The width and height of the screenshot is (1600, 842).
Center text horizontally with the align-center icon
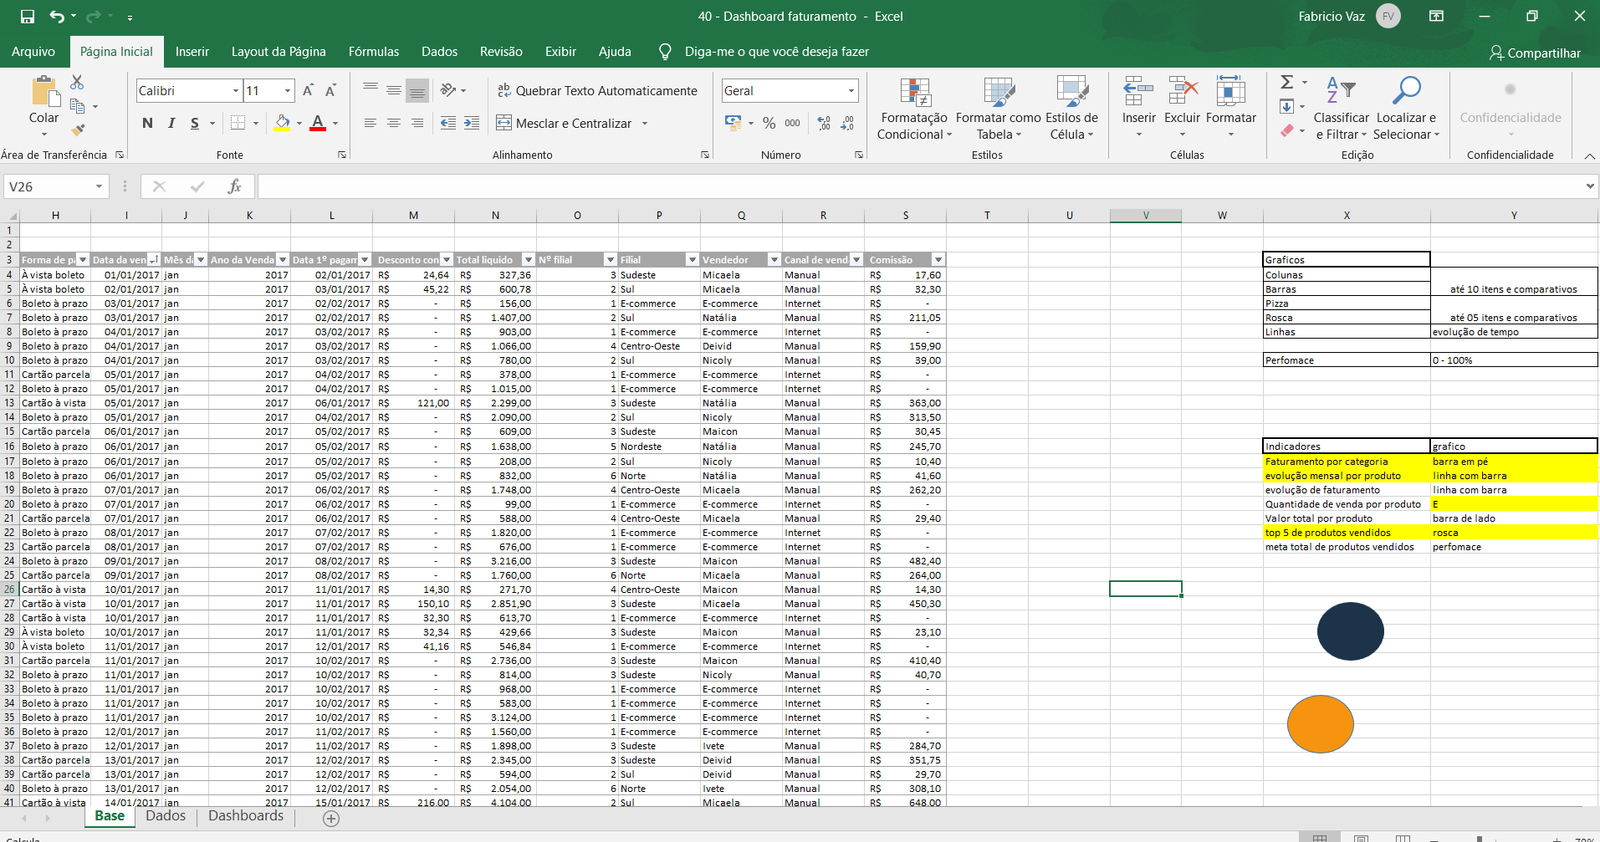tap(394, 123)
